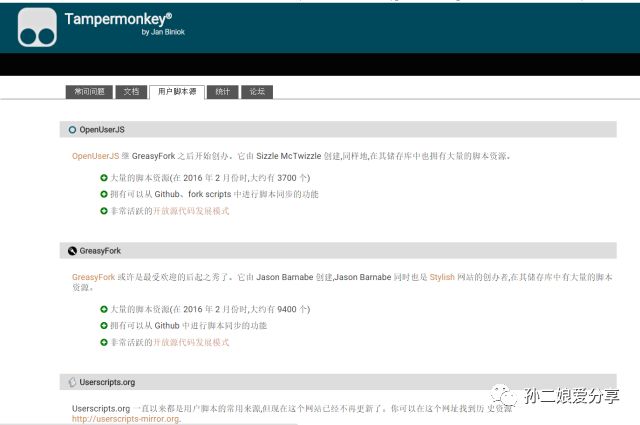Viewport: 640px width, 425px height.
Task: Click the 3700 scripts count line
Action: (210, 178)
